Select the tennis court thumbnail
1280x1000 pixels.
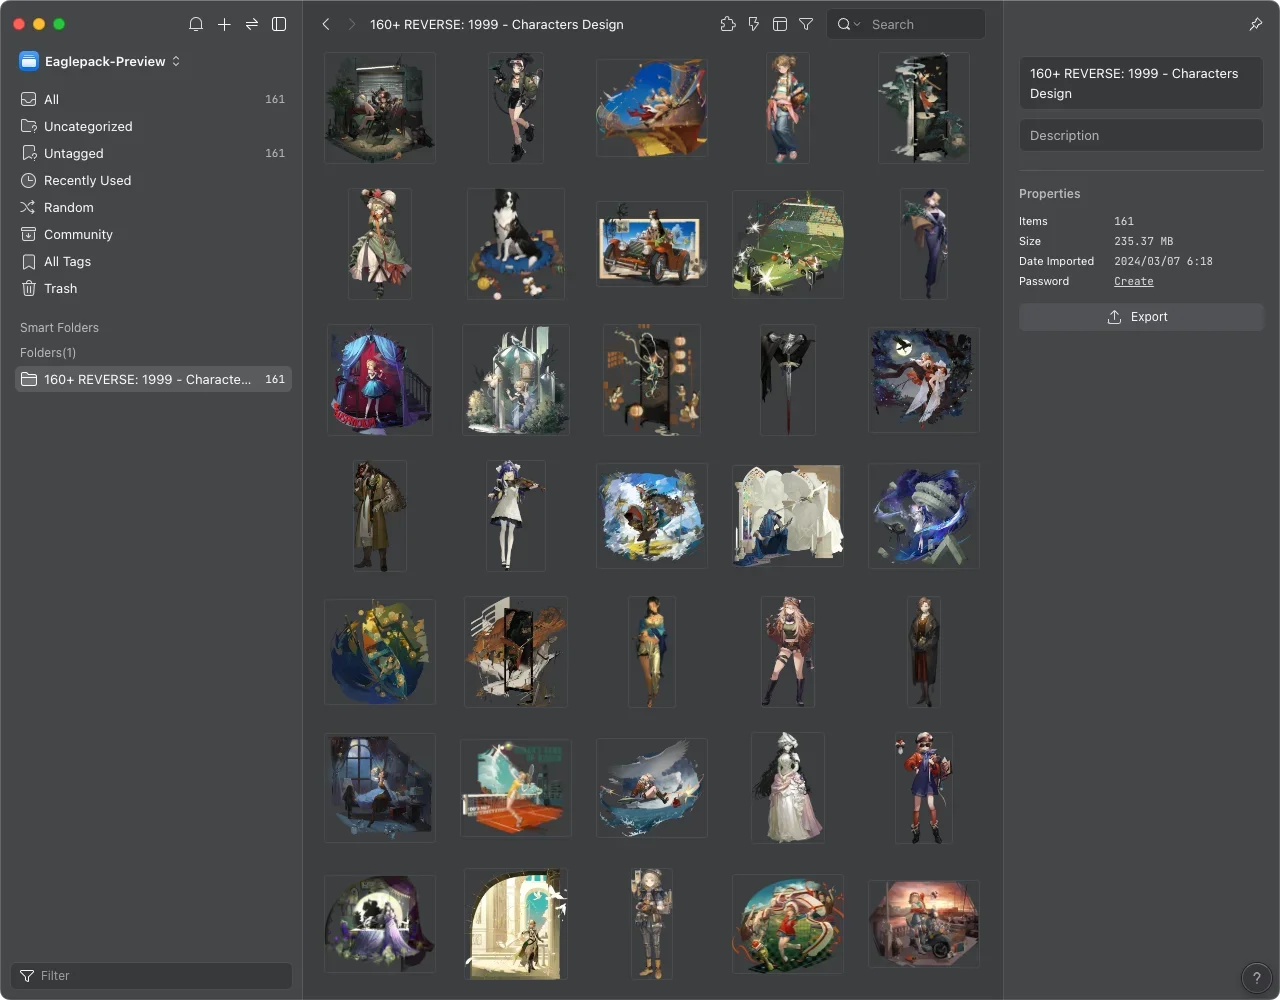(x=516, y=788)
